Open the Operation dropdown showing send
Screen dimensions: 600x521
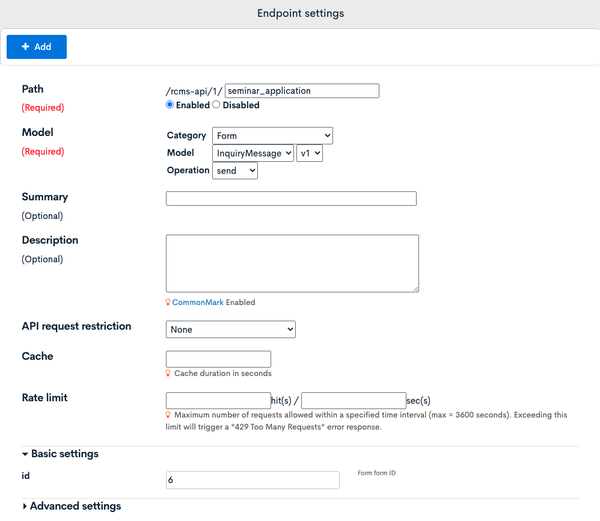(x=235, y=171)
